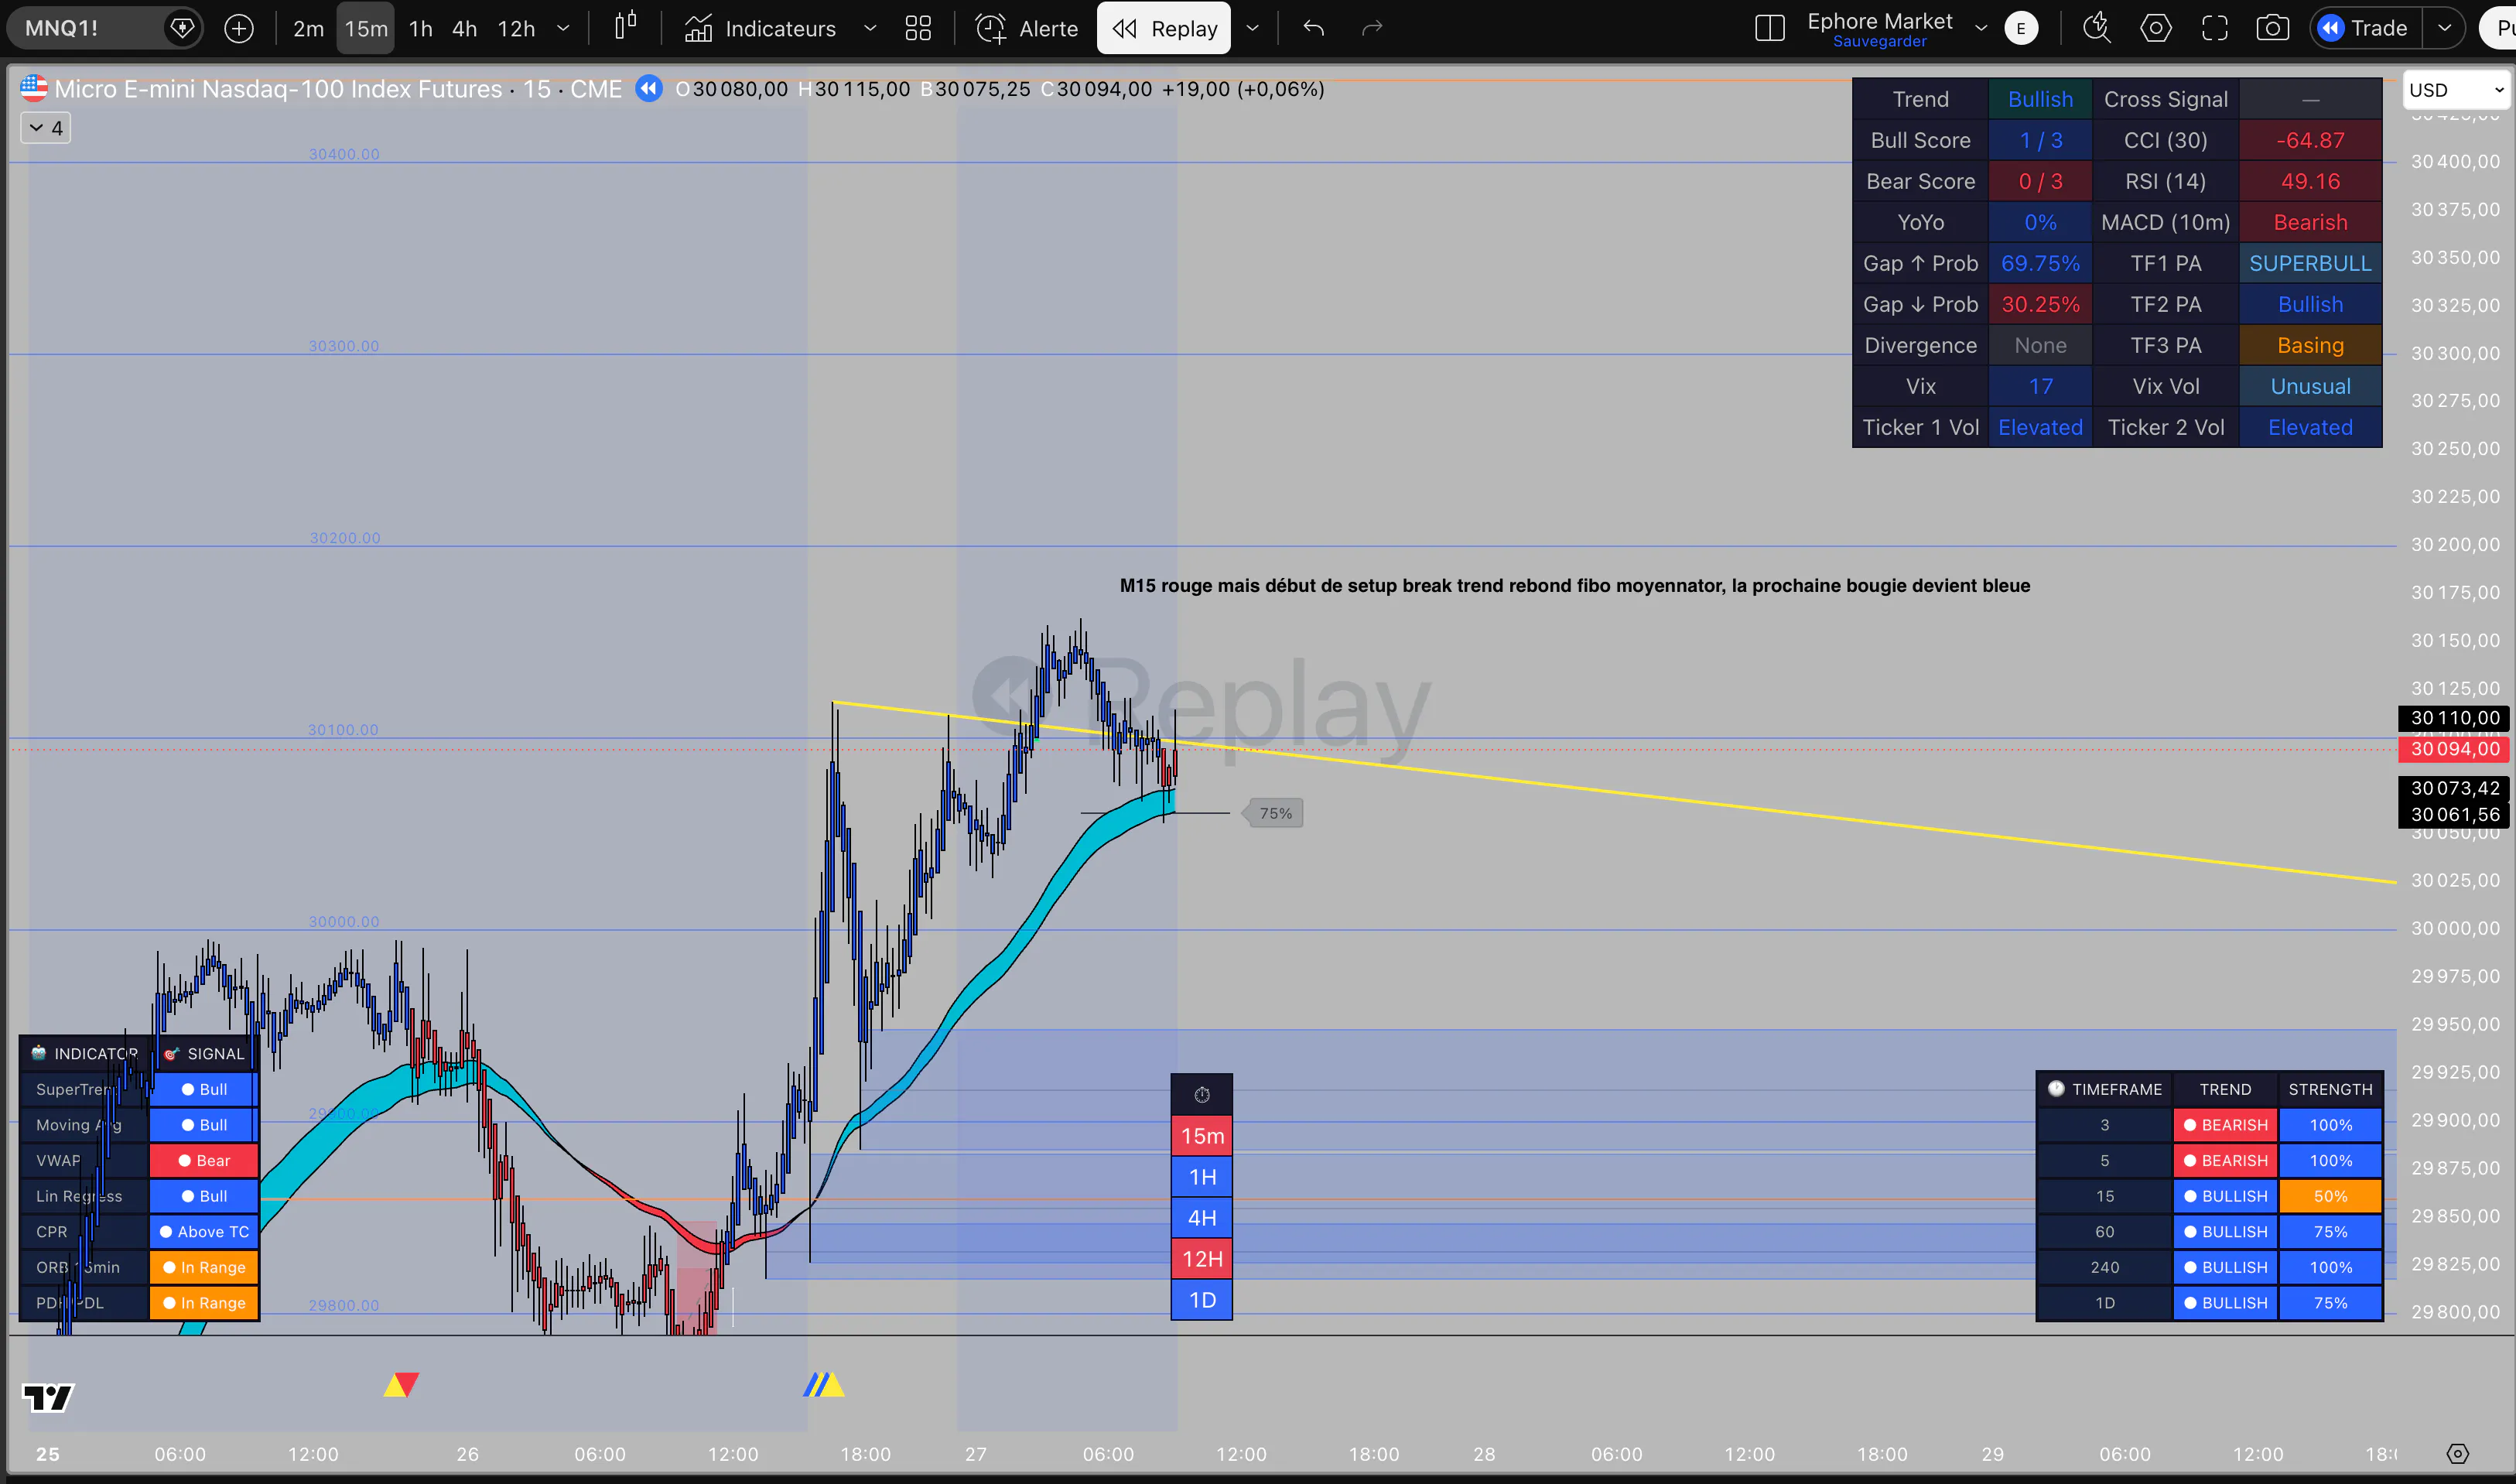The image size is (2516, 1484).
Task: Open the MNQ1! symbol search field
Action: pyautogui.click(x=85, y=28)
